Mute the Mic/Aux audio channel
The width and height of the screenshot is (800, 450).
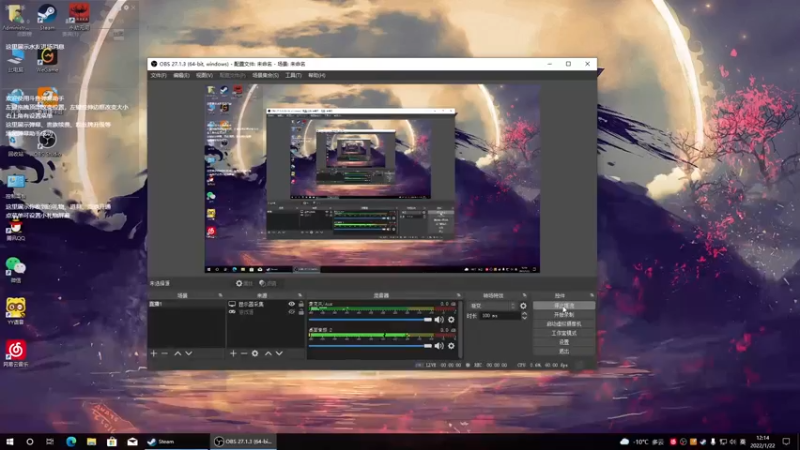[439, 320]
